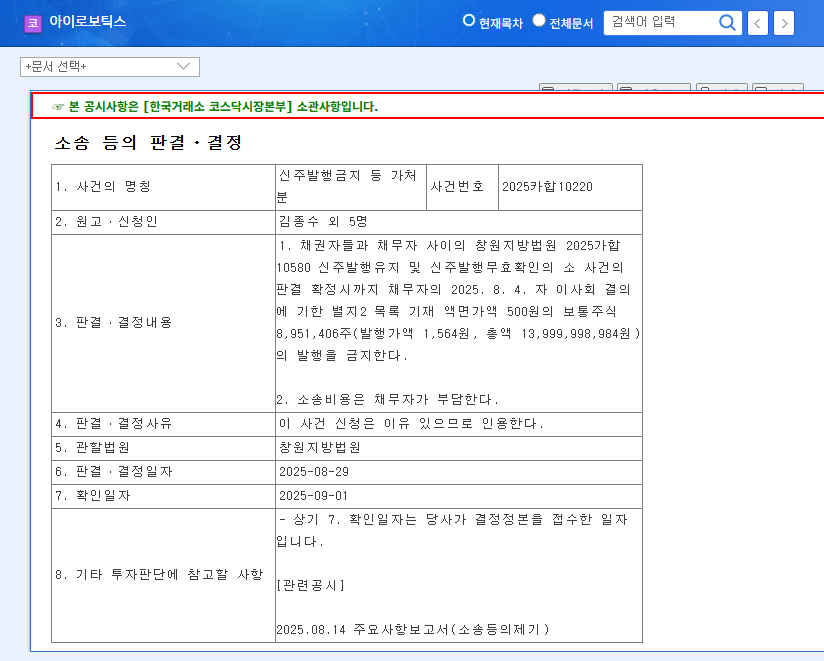The image size is (824, 661).
Task: Click the [관련공시] text
Action: tap(311, 586)
